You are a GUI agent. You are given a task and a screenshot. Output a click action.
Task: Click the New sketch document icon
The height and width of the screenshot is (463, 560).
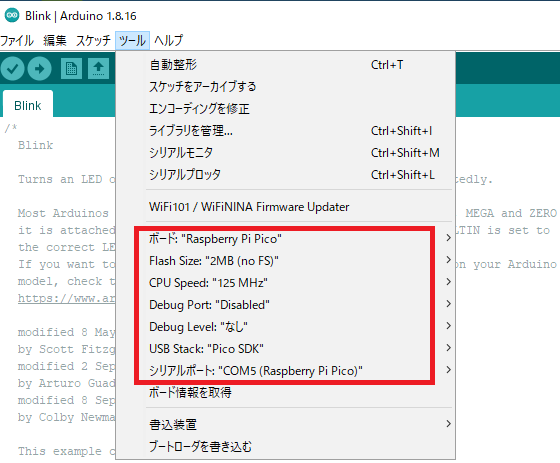point(71,68)
